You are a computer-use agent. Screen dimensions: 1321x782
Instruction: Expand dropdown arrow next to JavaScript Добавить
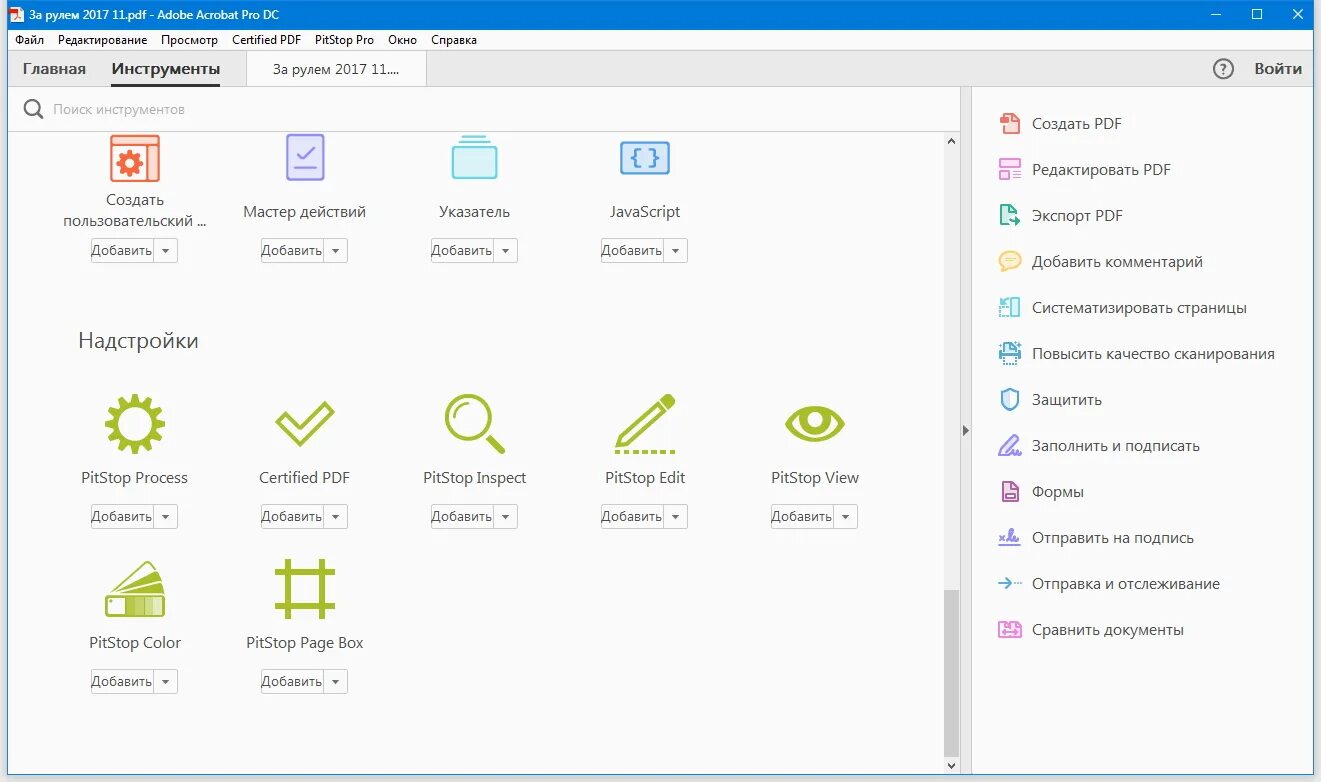pyautogui.click(x=676, y=250)
